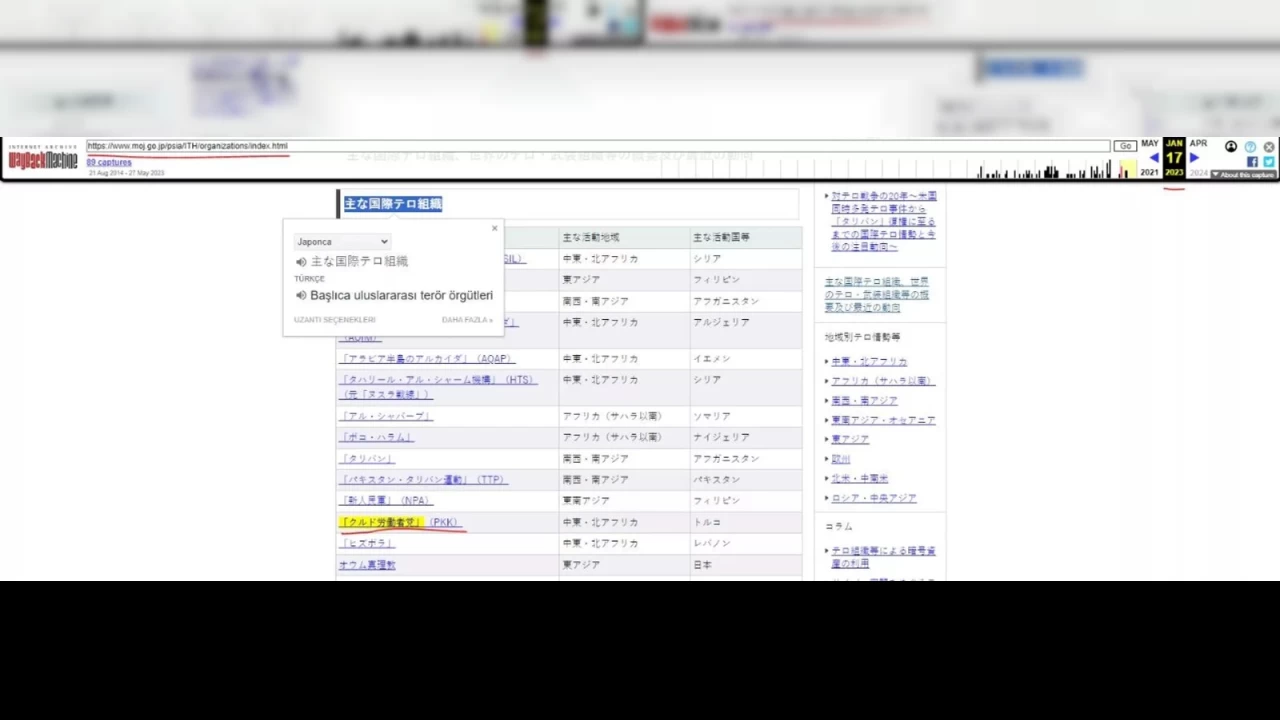
Task: Open the highlighted (PKK) organization link
Action: 400,522
